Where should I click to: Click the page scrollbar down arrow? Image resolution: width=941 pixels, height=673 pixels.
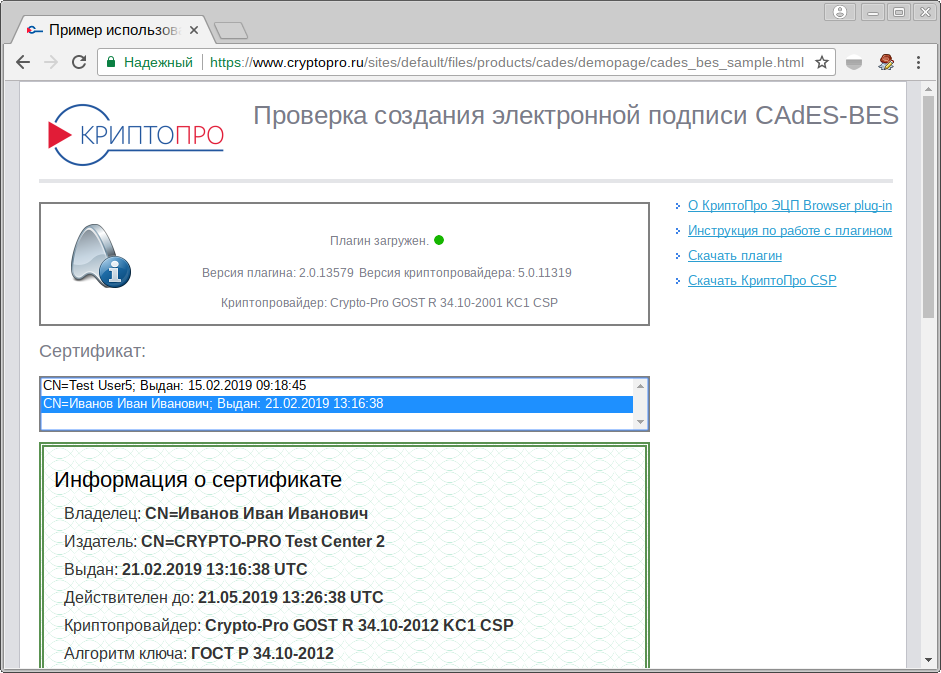928,660
